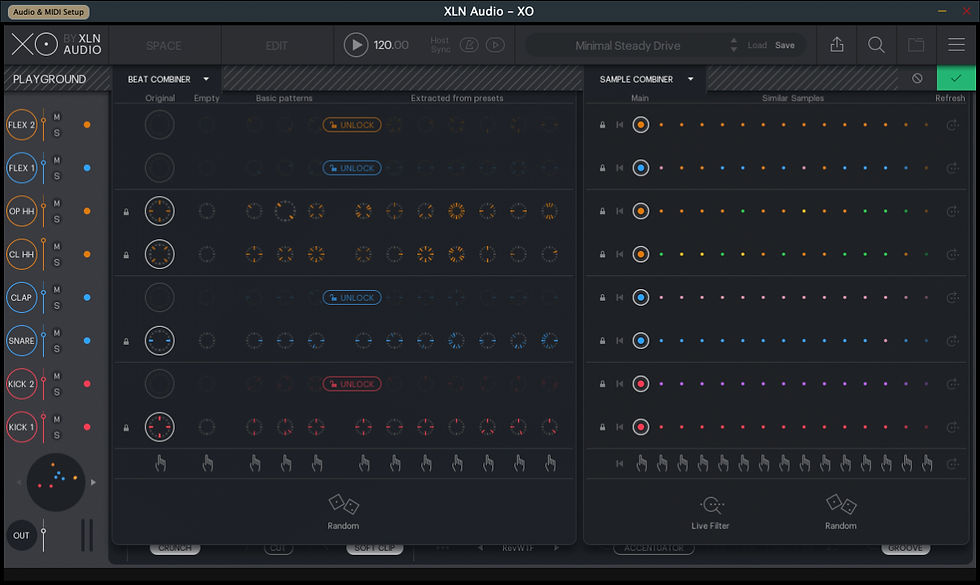Unlock the CLAP beat row
This screenshot has height=585, width=980.
point(352,298)
